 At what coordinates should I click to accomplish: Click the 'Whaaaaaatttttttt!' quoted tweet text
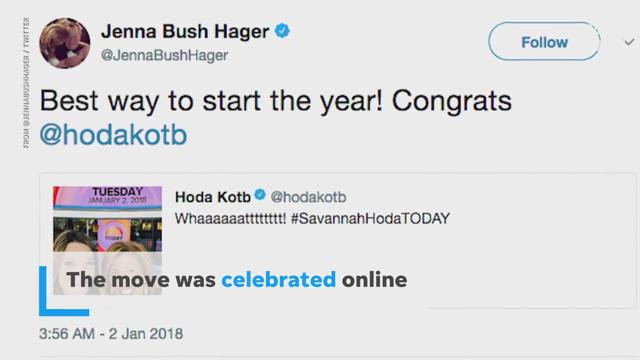pos(231,219)
